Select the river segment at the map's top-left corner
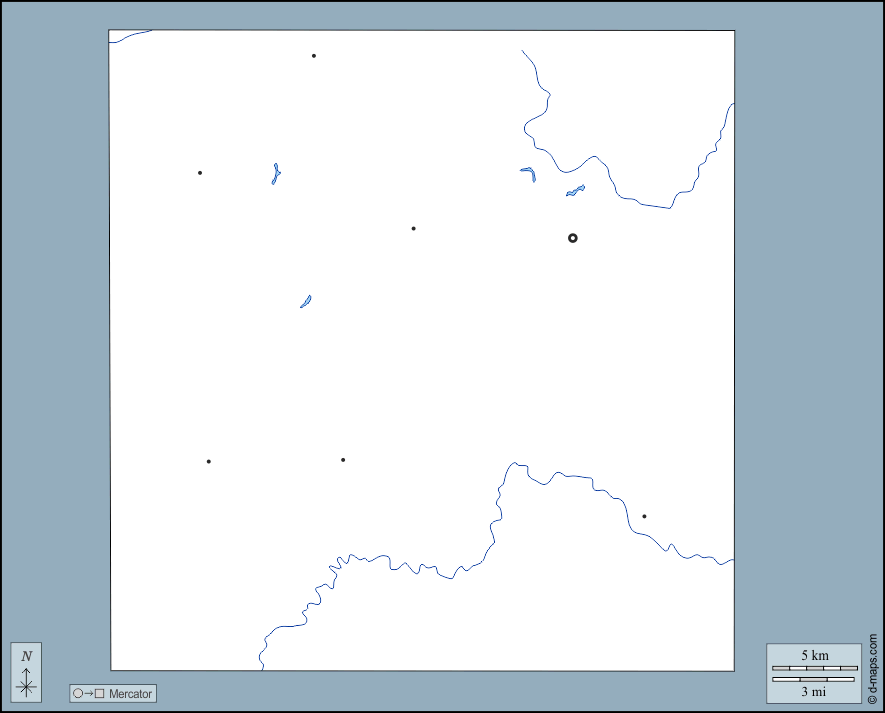Screen dimensions: 885x713 [128, 37]
